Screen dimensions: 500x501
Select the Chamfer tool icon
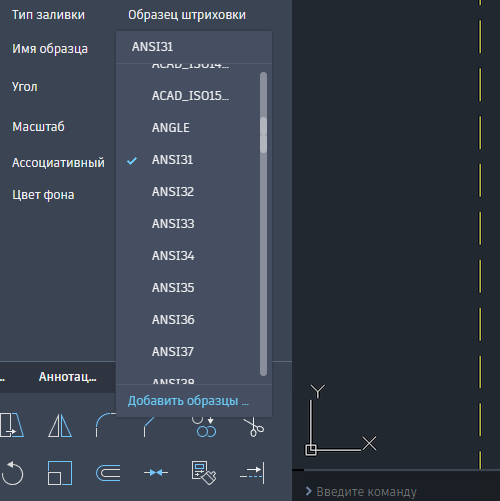click(149, 427)
